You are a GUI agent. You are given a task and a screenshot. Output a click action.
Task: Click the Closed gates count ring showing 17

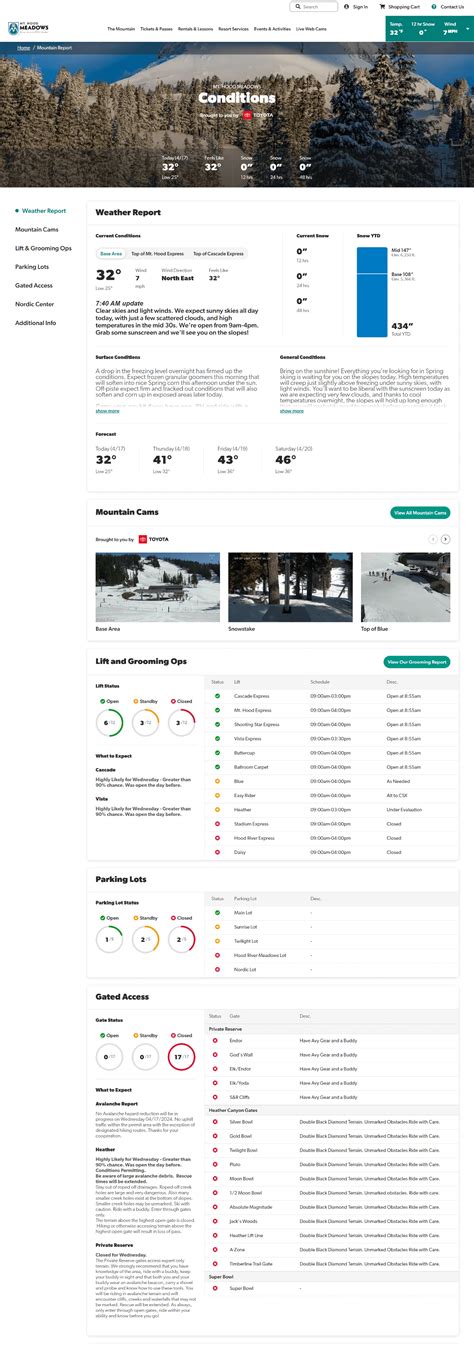[x=182, y=1056]
